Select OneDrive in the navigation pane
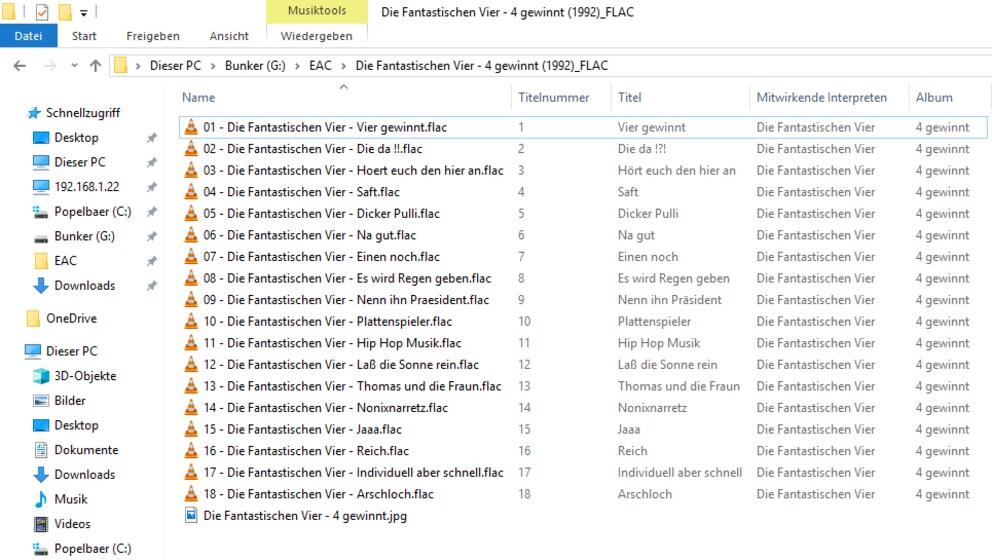The height and width of the screenshot is (560, 992). tap(71, 318)
